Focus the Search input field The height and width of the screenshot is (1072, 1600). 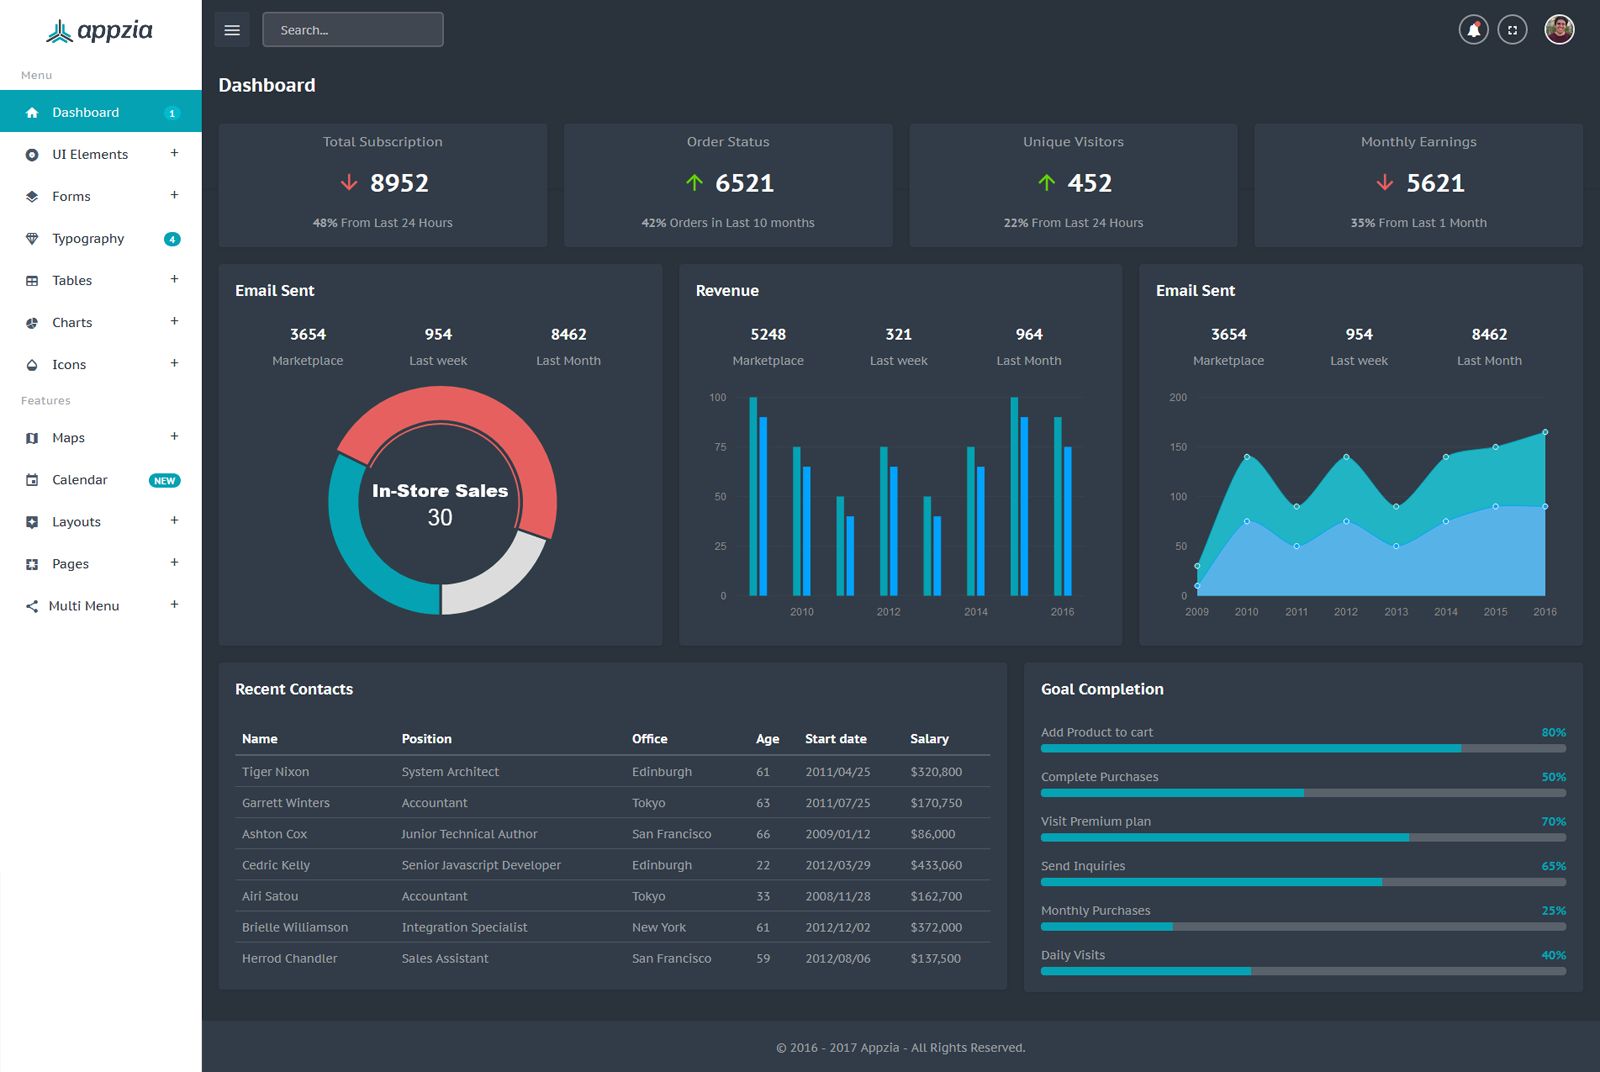(x=353, y=30)
